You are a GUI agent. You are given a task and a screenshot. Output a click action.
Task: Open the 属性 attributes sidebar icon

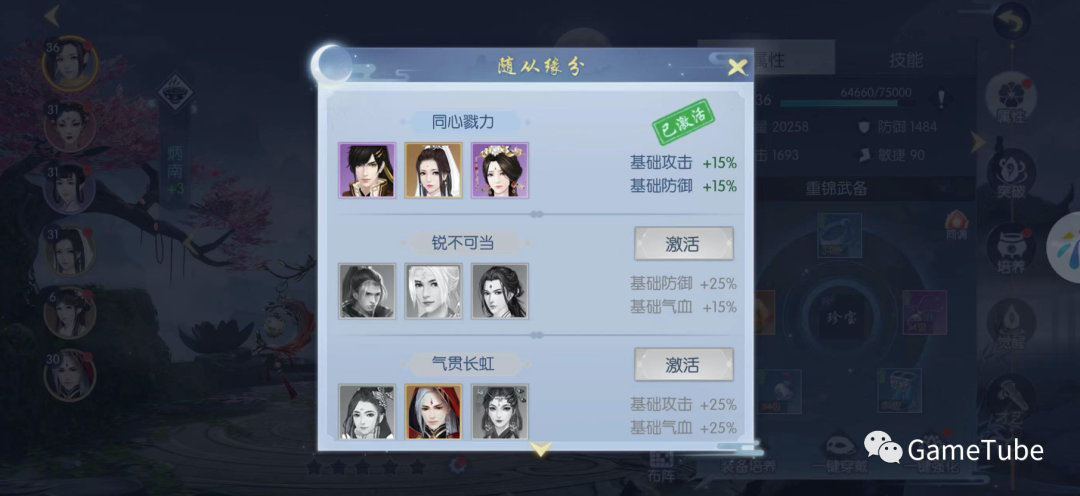[x=1010, y=98]
